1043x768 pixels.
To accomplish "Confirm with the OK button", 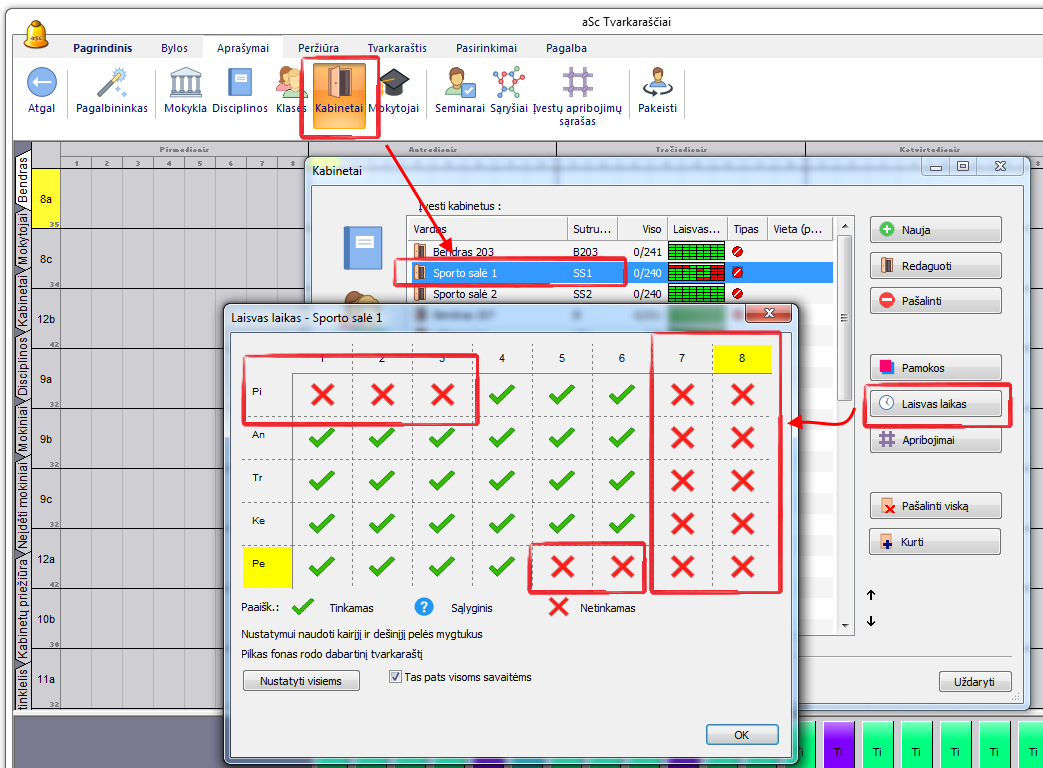I will pos(741,735).
